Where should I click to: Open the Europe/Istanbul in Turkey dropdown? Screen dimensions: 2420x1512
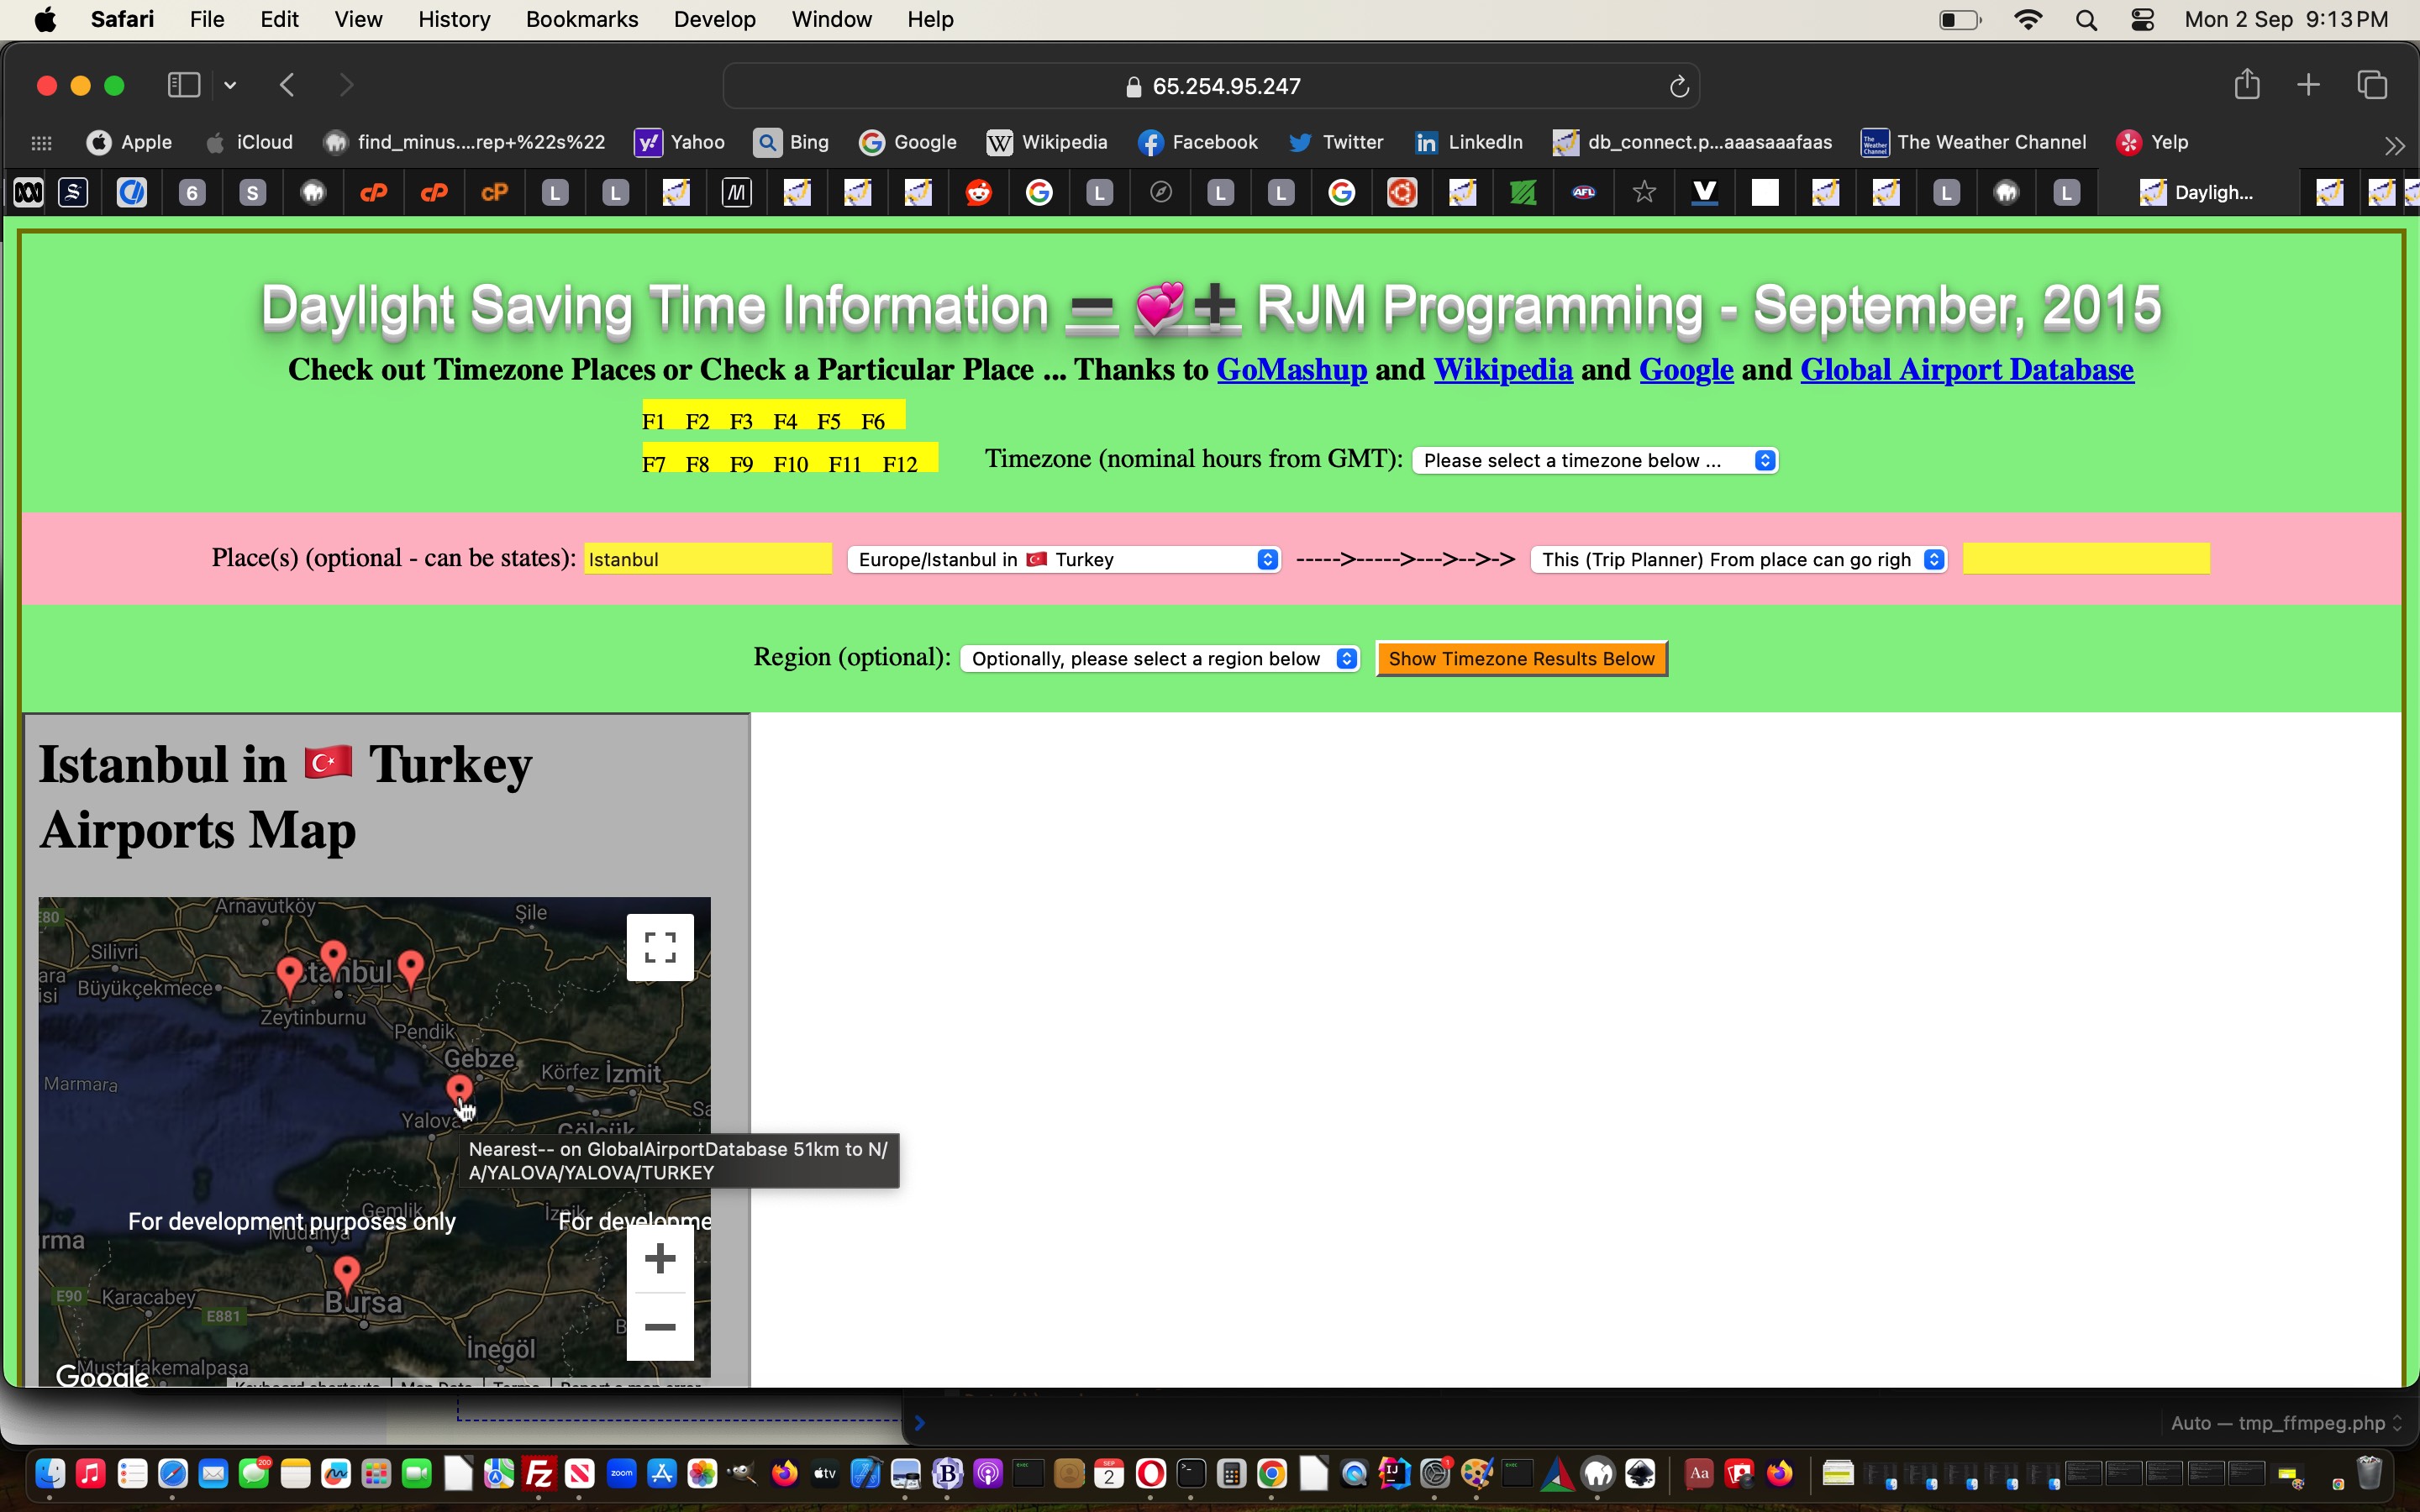pyautogui.click(x=1064, y=559)
